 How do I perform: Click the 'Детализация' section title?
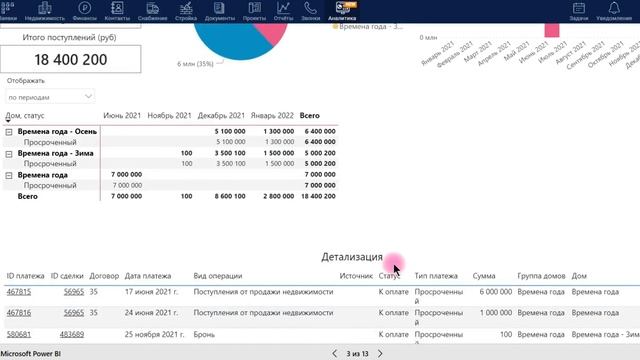pos(352,257)
